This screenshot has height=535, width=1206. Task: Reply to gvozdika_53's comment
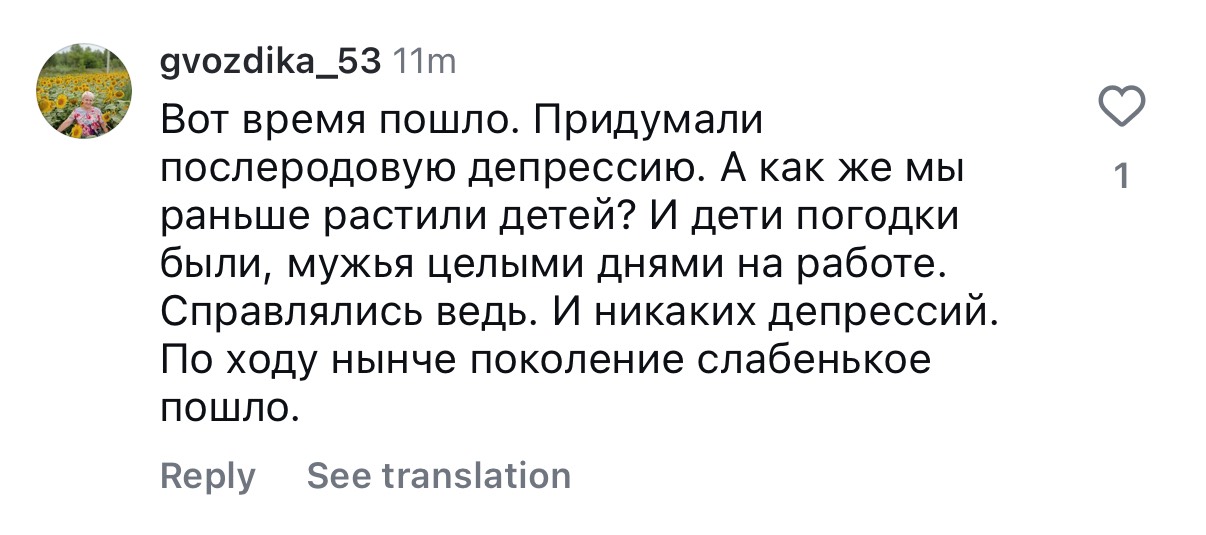(208, 476)
